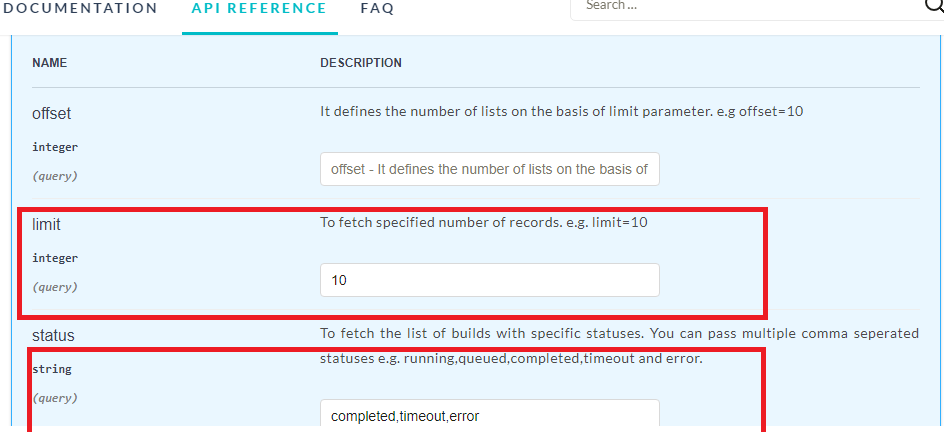Click the limit input containing 10

pos(490,281)
